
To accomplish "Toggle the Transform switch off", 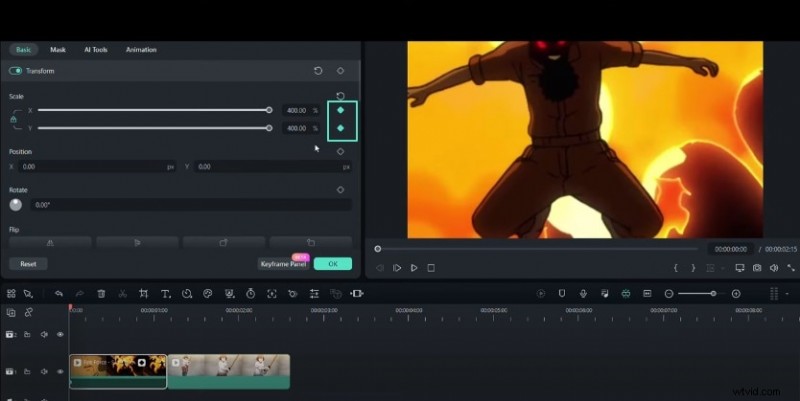I will (x=15, y=71).
